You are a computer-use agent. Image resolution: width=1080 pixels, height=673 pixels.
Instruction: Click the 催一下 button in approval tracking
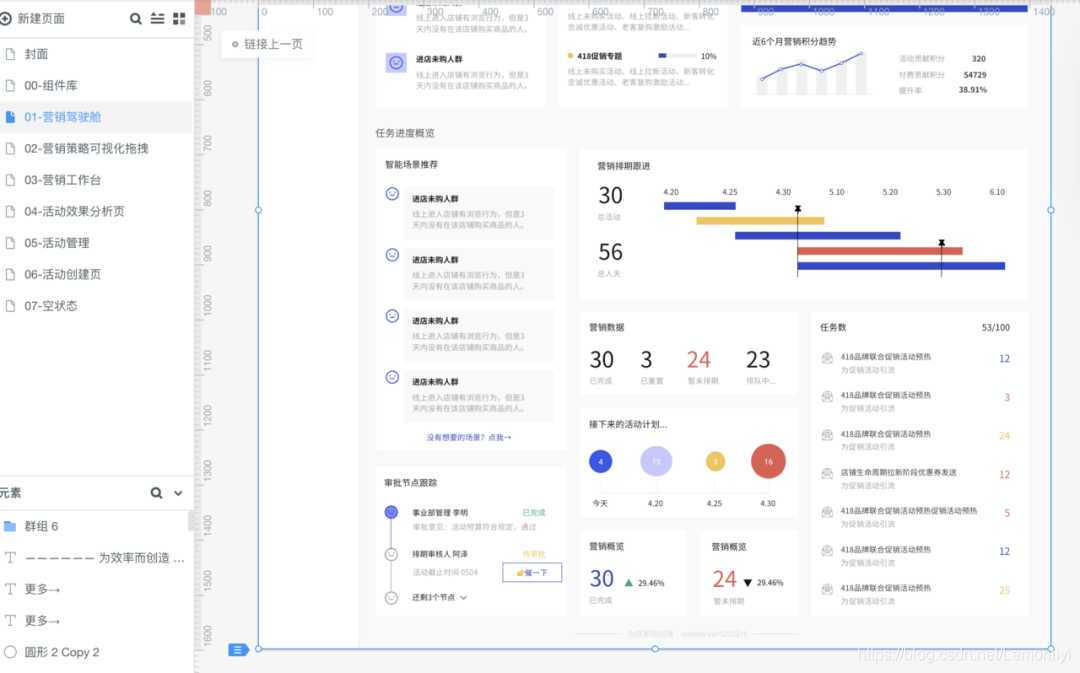pos(532,572)
